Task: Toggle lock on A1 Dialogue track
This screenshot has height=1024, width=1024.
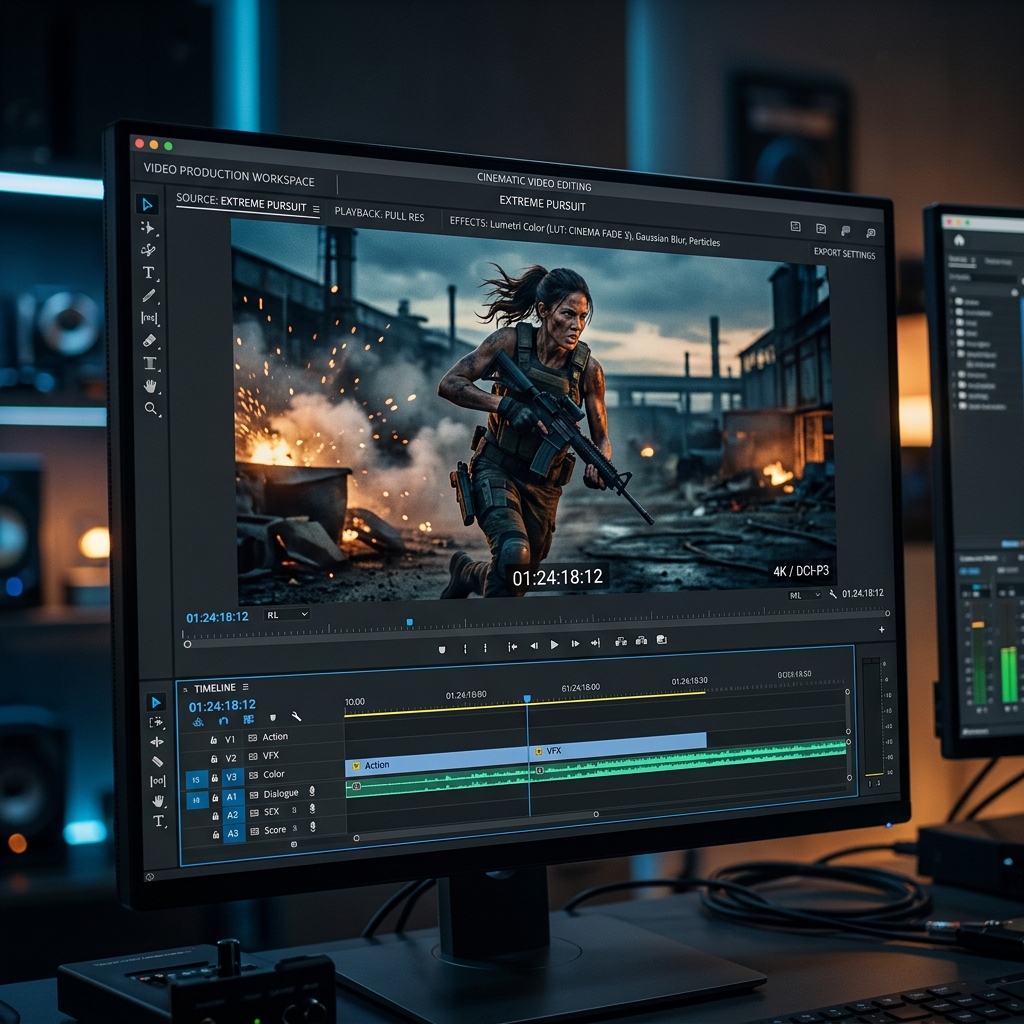Action: pos(215,797)
